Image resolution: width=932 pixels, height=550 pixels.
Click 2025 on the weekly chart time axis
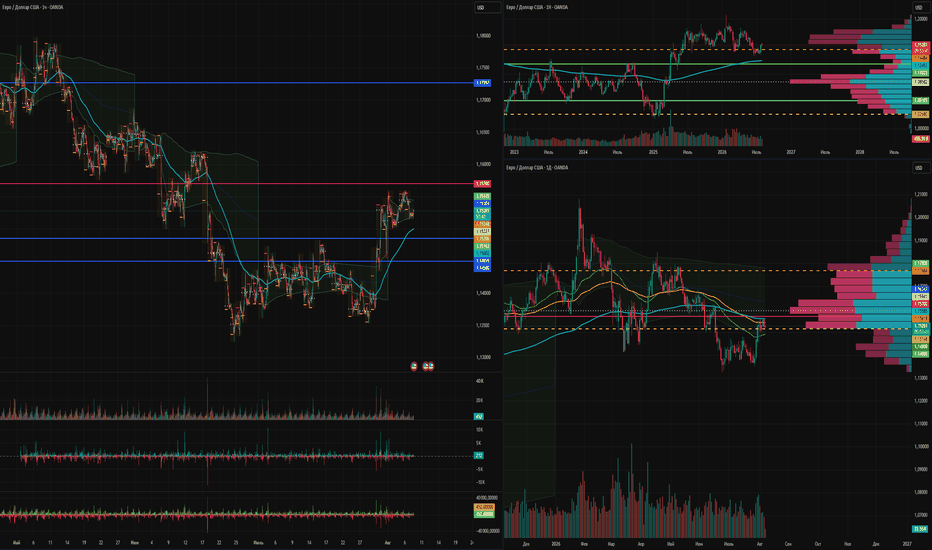point(653,152)
